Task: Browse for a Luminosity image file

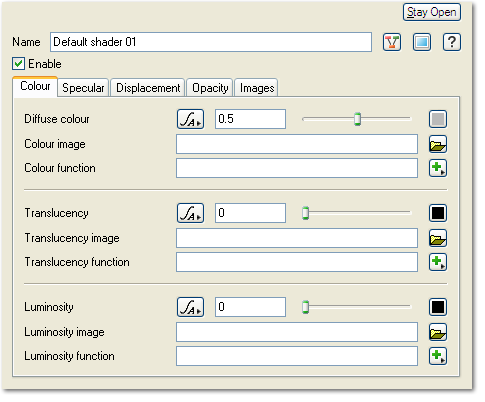Action: [438, 332]
